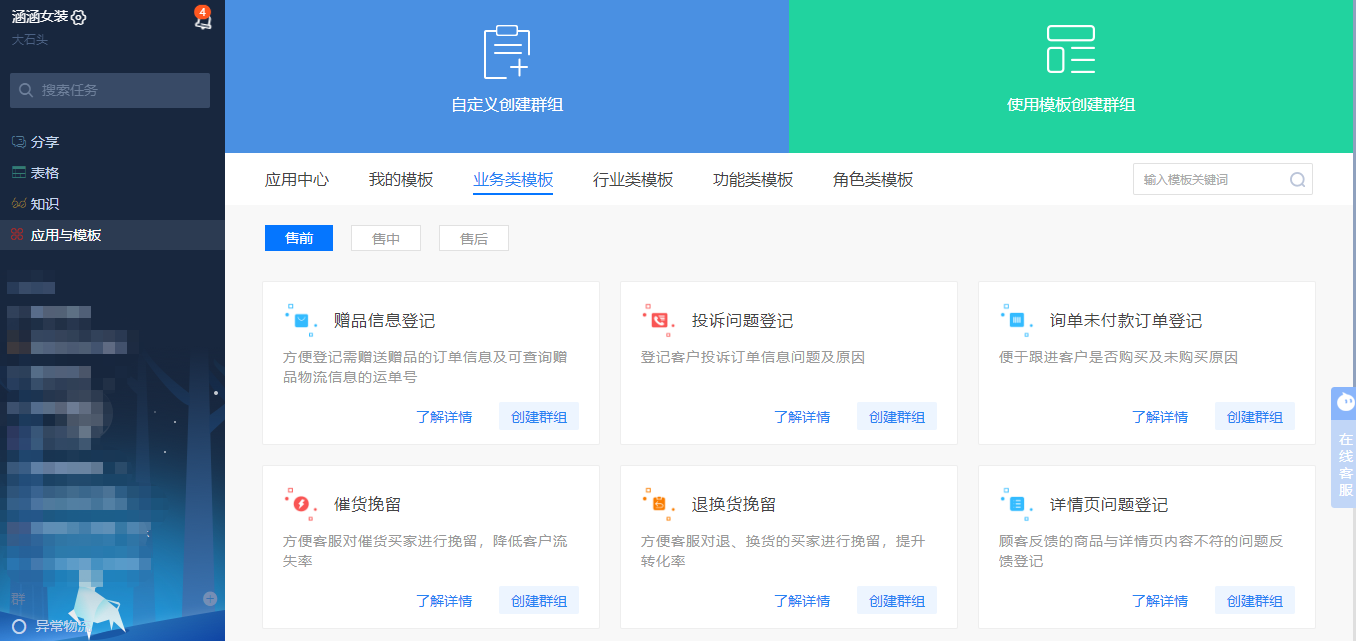Image resolution: width=1356 pixels, height=641 pixels.
Task: Open the notification bell with badge 4
Action: tap(202, 20)
